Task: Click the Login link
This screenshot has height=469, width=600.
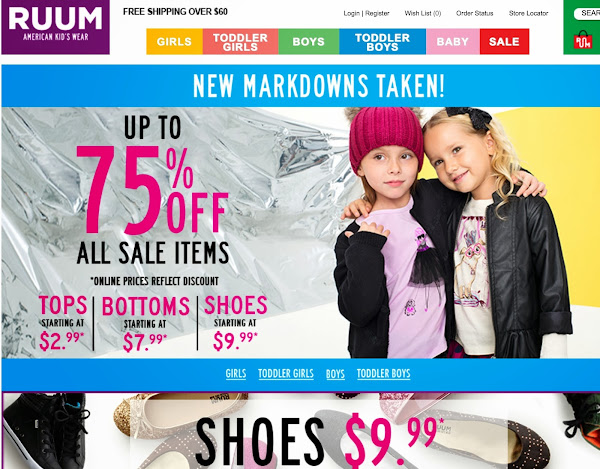Action: pyautogui.click(x=351, y=13)
